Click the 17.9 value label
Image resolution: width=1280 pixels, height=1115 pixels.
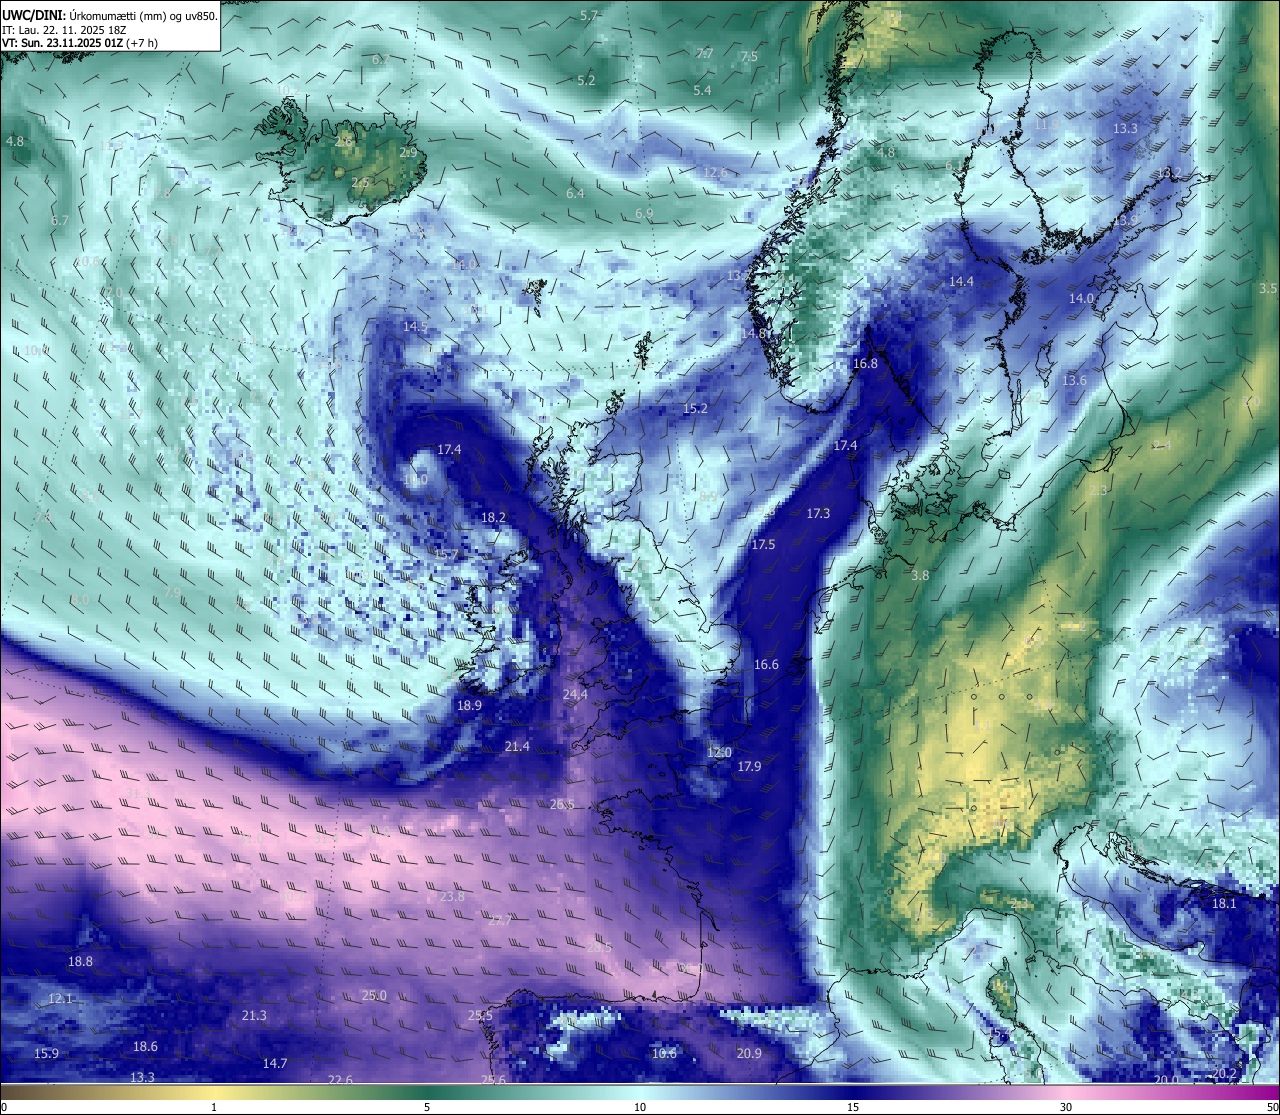tap(749, 766)
